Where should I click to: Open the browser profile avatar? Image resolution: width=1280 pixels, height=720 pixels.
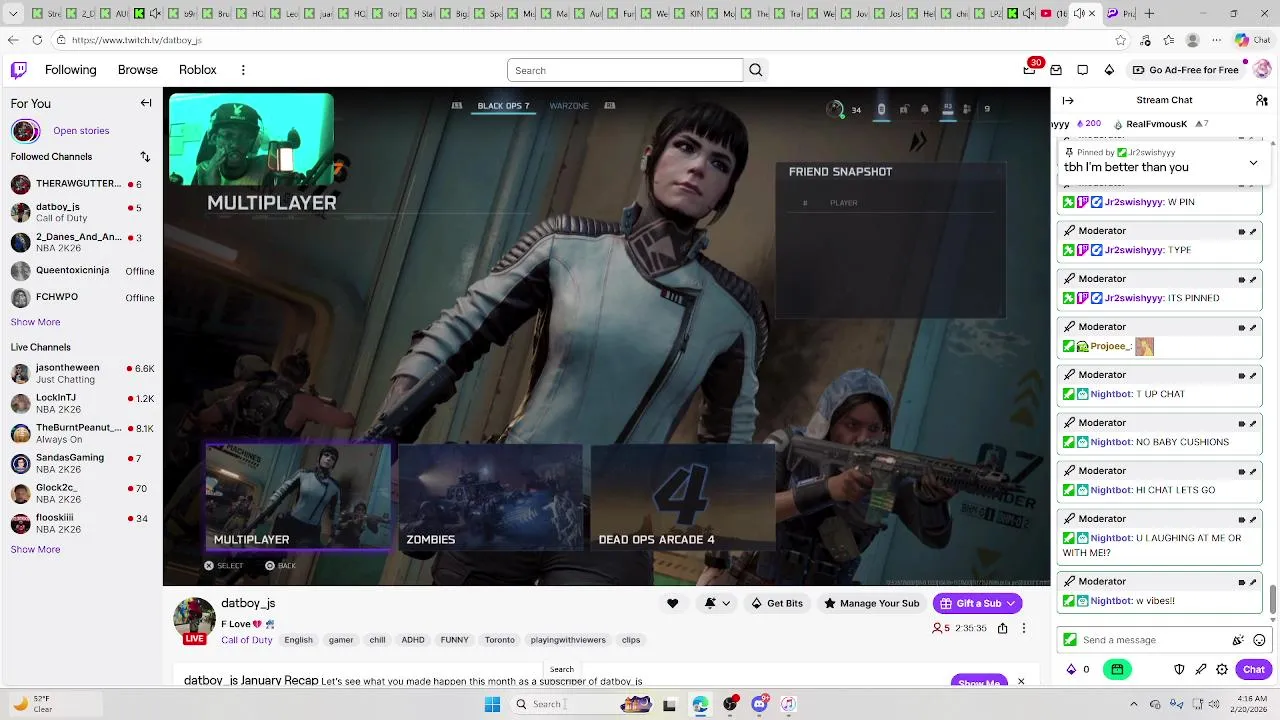[1192, 40]
